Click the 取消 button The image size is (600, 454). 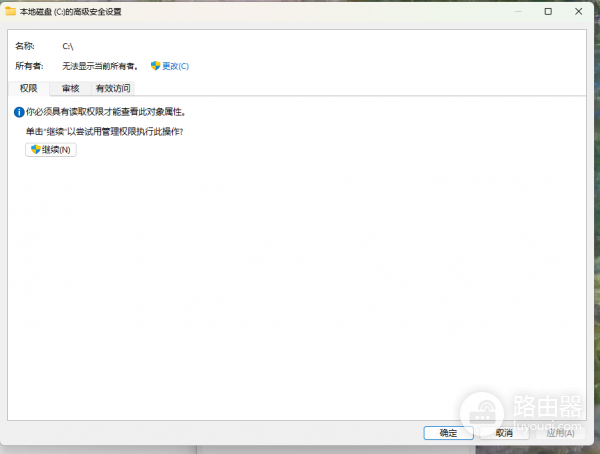[x=504, y=433]
